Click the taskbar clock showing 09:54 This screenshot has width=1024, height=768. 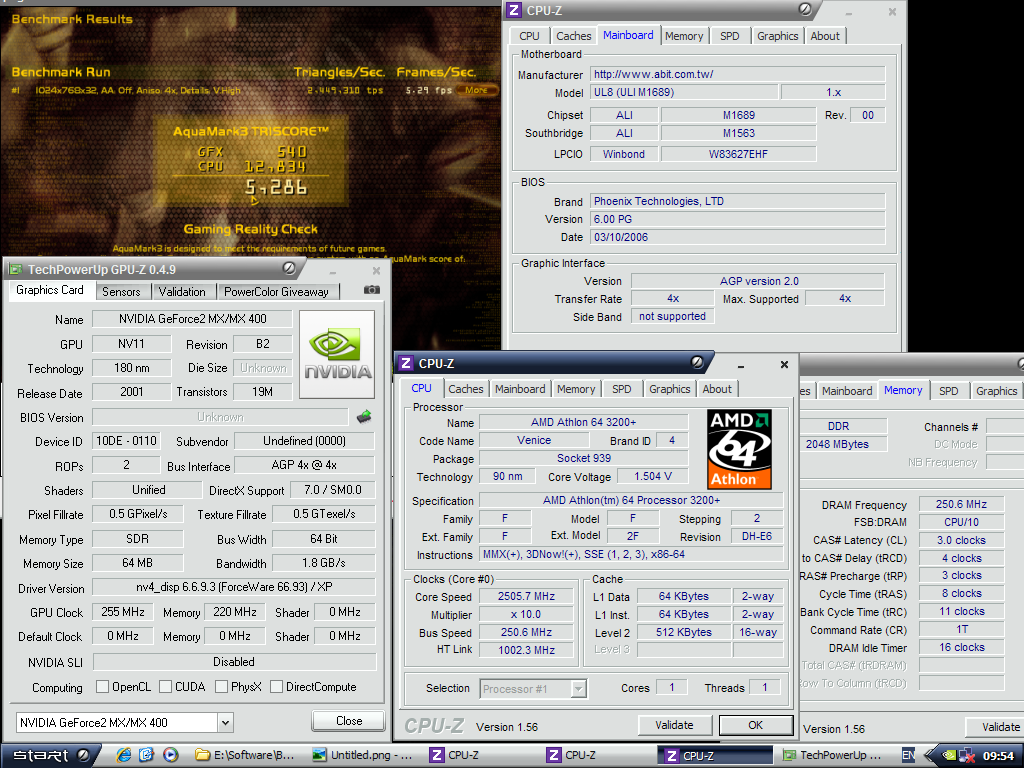(x=998, y=756)
